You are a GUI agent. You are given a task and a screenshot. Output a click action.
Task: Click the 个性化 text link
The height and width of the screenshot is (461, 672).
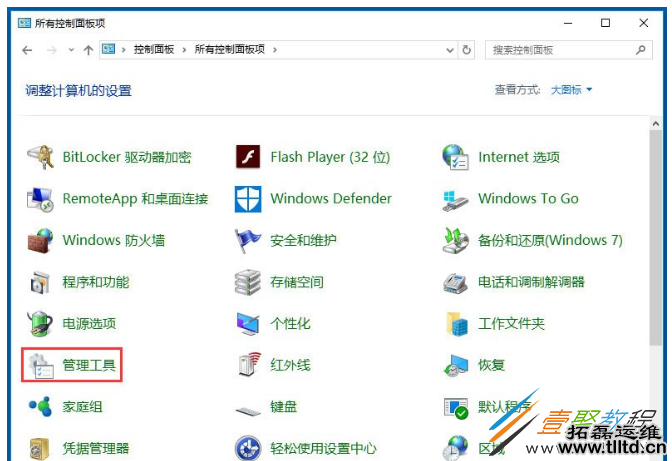pos(290,323)
